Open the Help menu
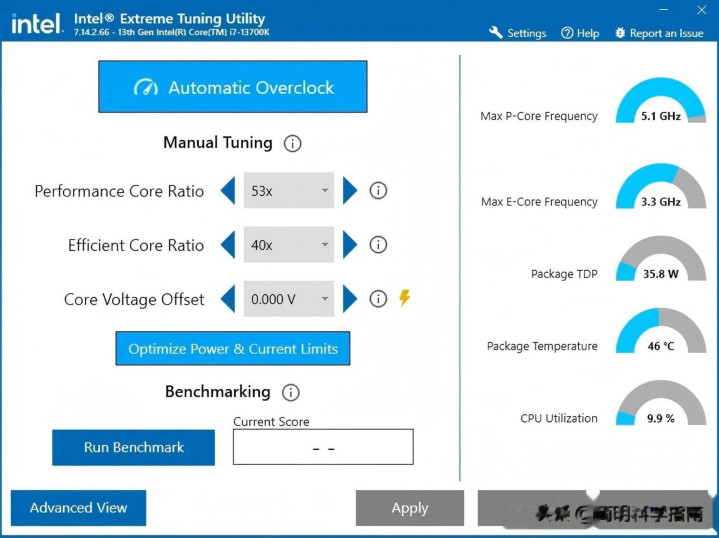Viewport: 719px width, 538px height. point(580,33)
